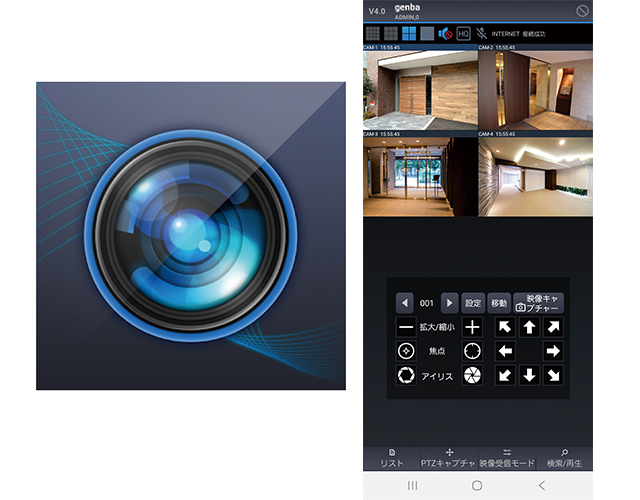640x500 pixels.
Task: Pan camera right with right arrow
Action: [x=553, y=351]
